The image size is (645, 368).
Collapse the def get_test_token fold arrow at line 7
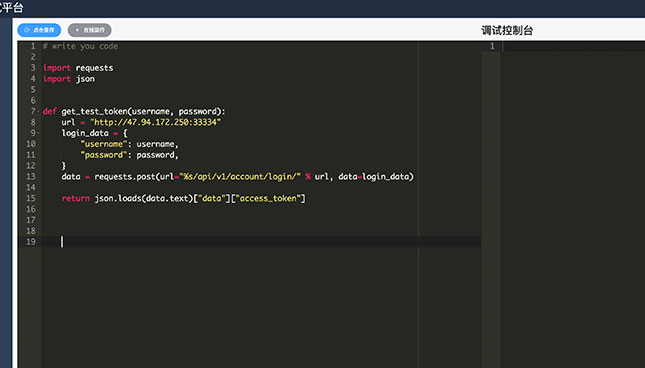(x=39, y=111)
